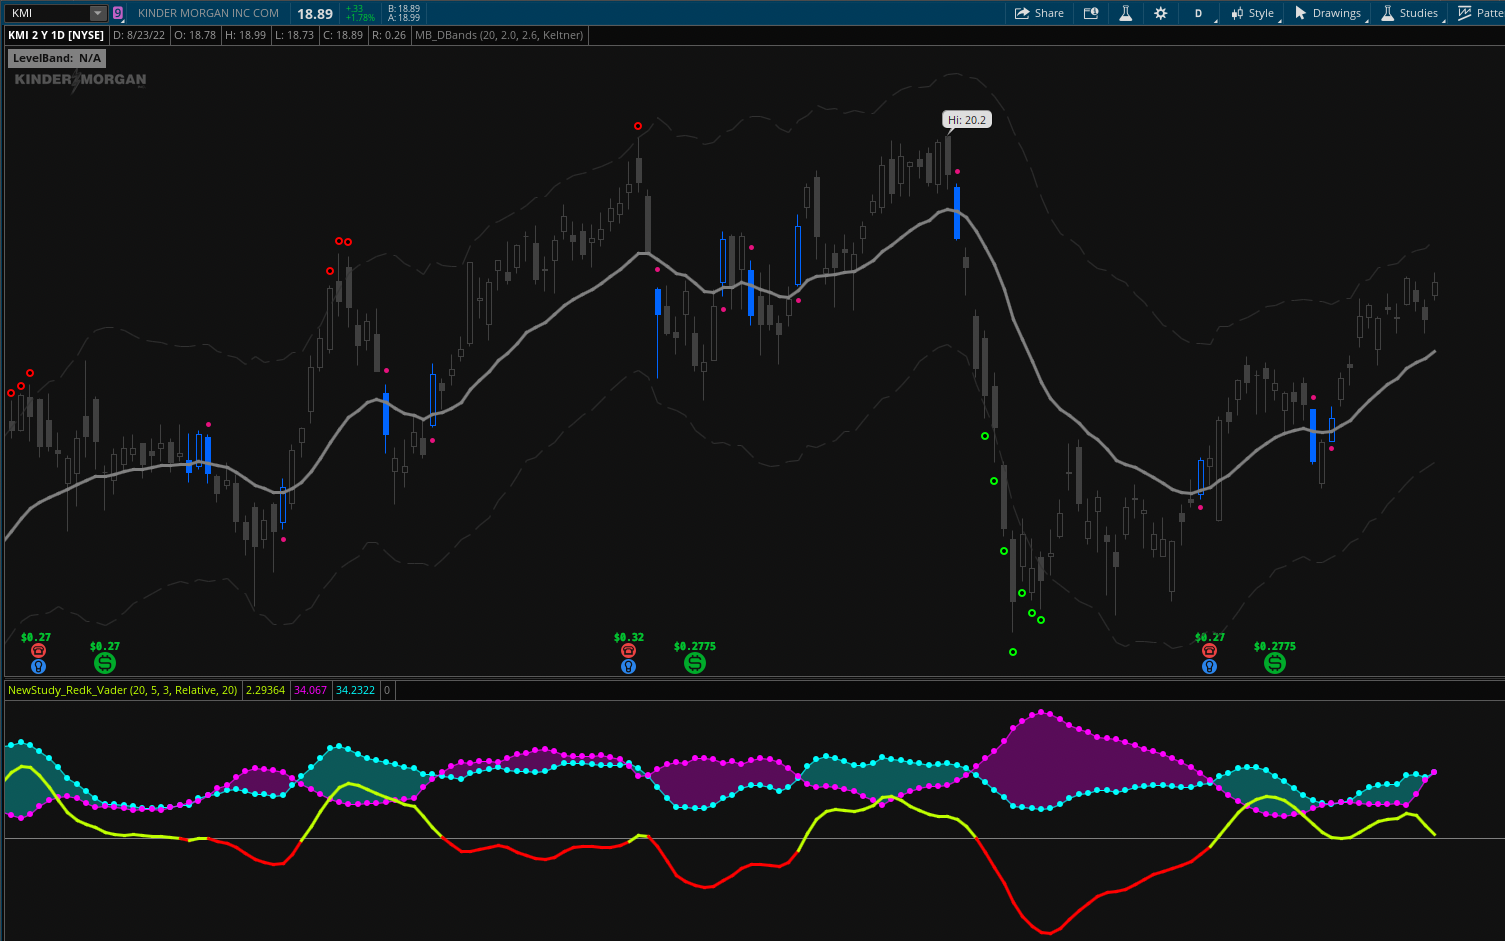Click the L: 18.73 low value

click(x=294, y=35)
